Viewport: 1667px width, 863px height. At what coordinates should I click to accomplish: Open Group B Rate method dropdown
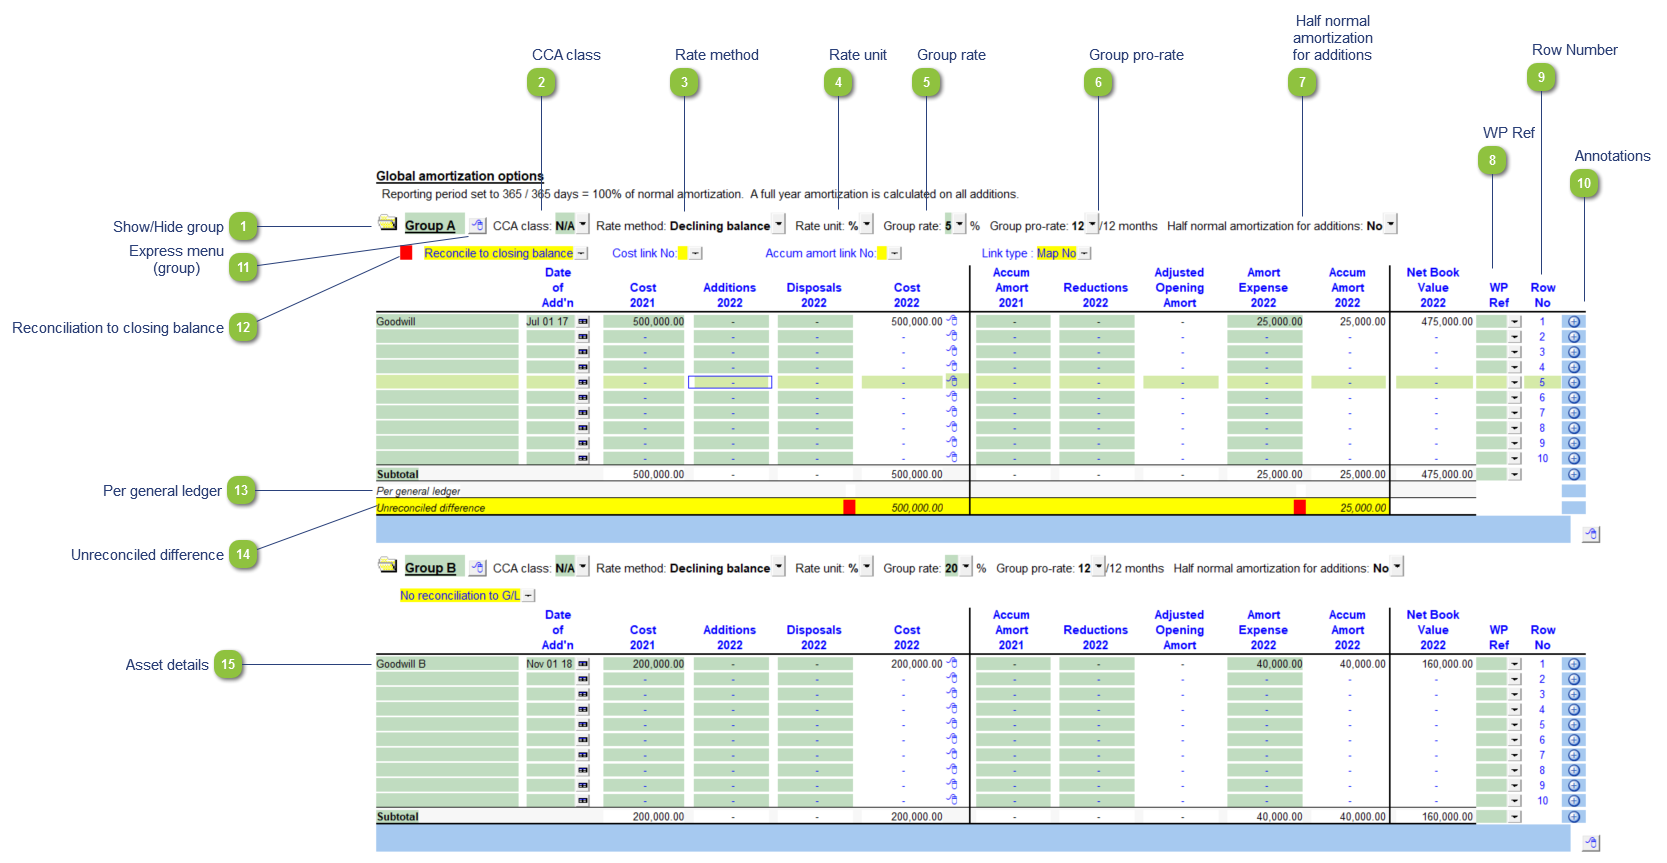tap(779, 567)
